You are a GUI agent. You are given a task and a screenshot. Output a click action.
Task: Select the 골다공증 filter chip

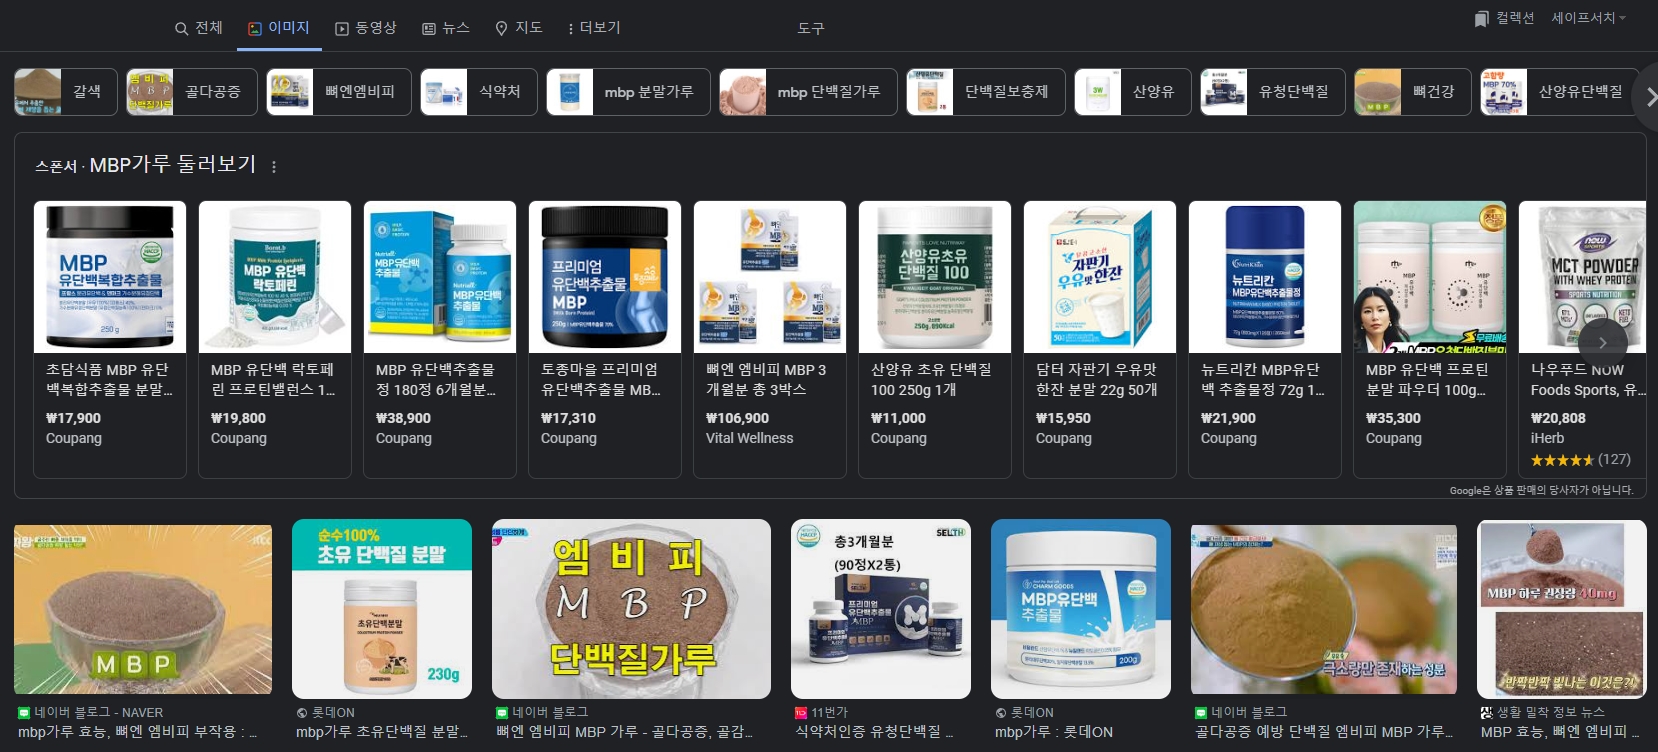pyautogui.click(x=192, y=92)
